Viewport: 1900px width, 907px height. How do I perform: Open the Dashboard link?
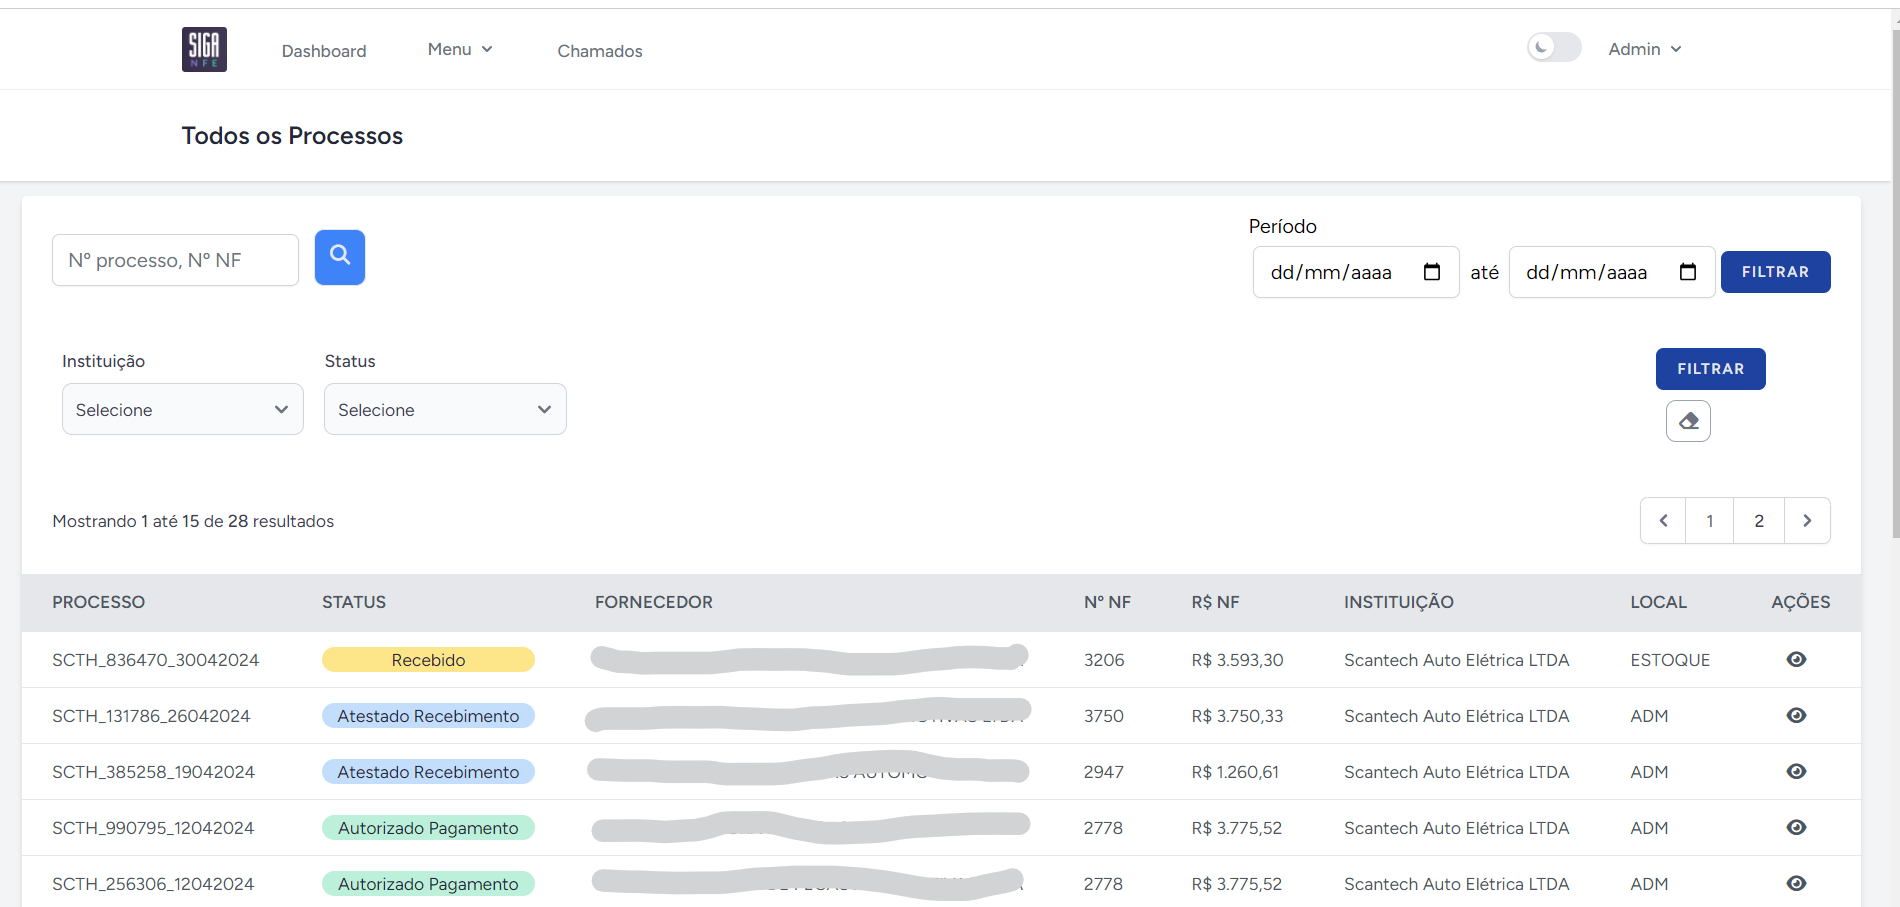(324, 51)
